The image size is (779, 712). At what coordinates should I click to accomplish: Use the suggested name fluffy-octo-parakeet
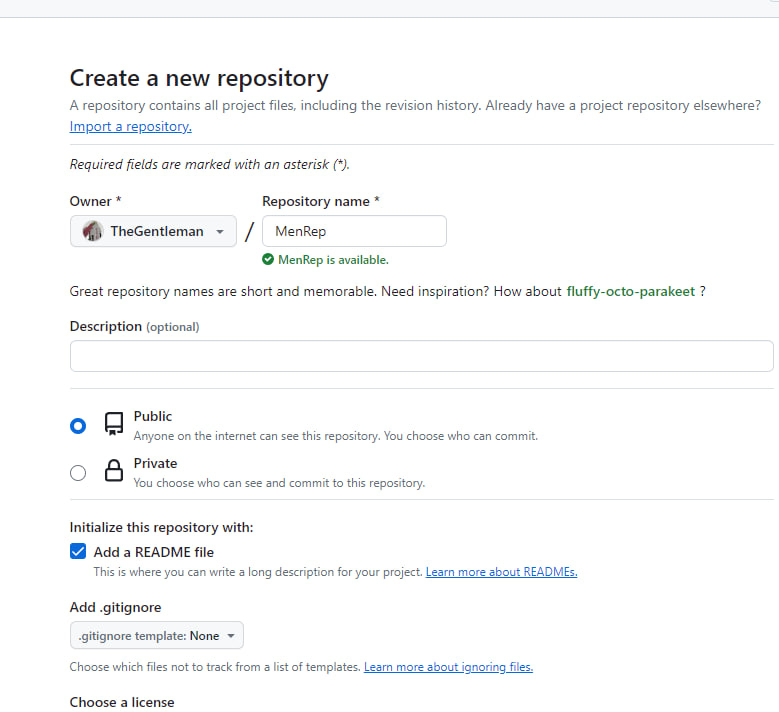pyautogui.click(x=630, y=291)
